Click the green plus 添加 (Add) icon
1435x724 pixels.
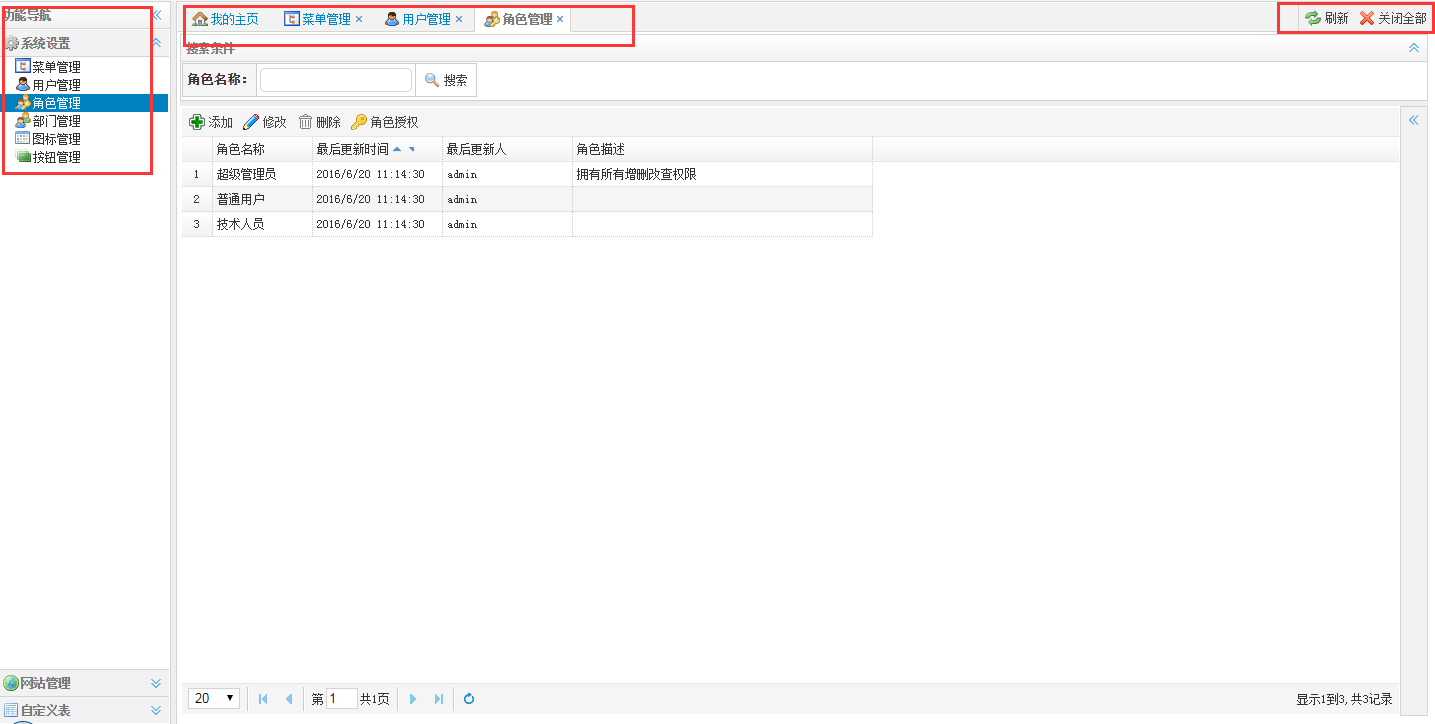pyautogui.click(x=197, y=122)
